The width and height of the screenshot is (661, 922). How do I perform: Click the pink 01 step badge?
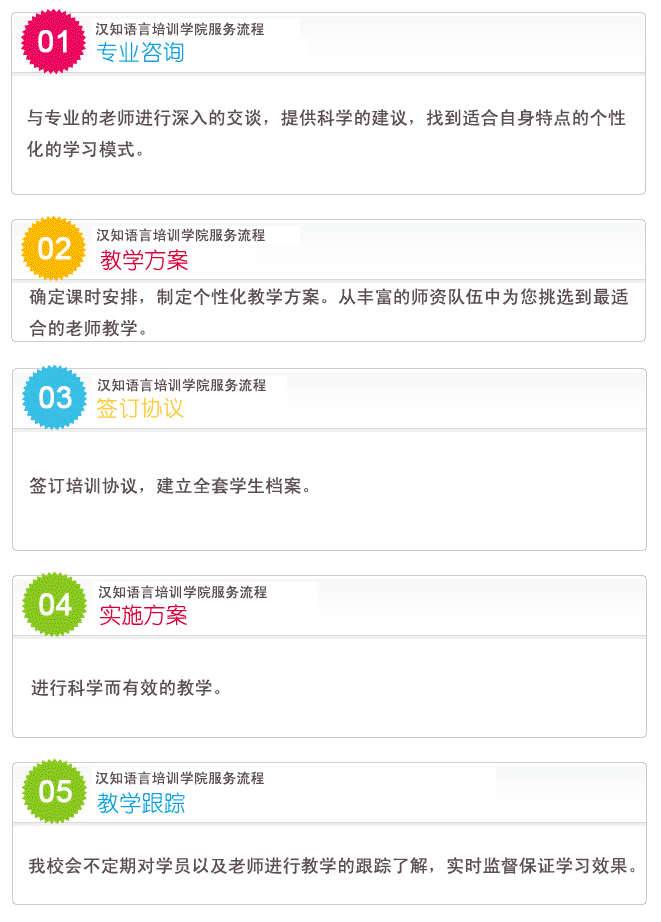click(x=54, y=42)
